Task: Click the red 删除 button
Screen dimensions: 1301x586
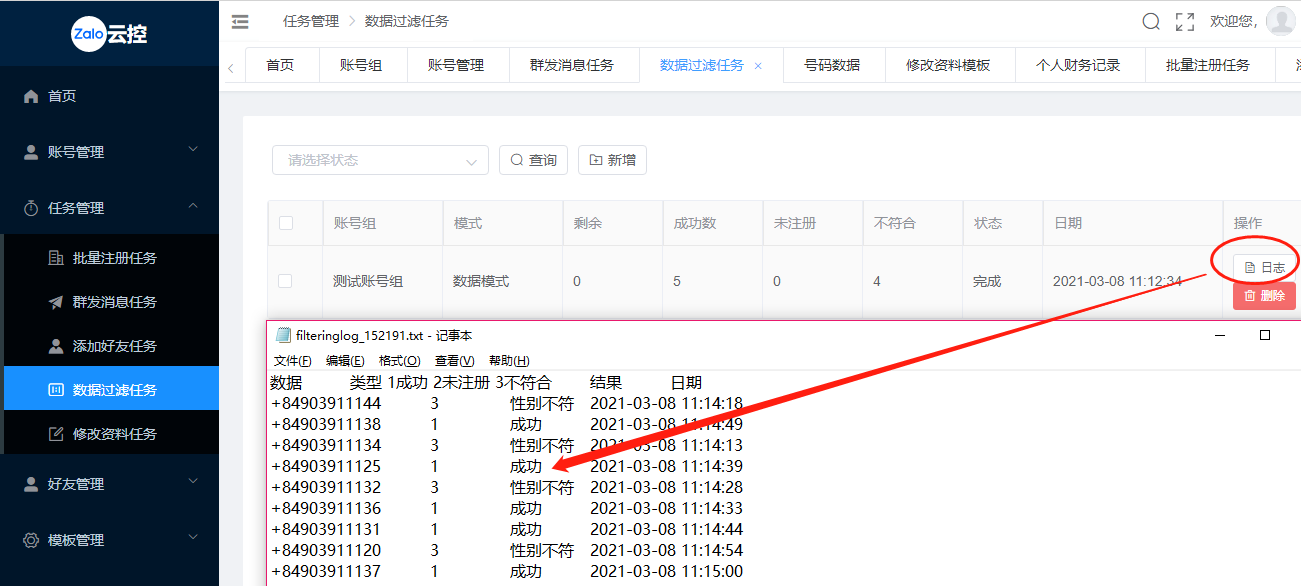Action: point(1264,296)
